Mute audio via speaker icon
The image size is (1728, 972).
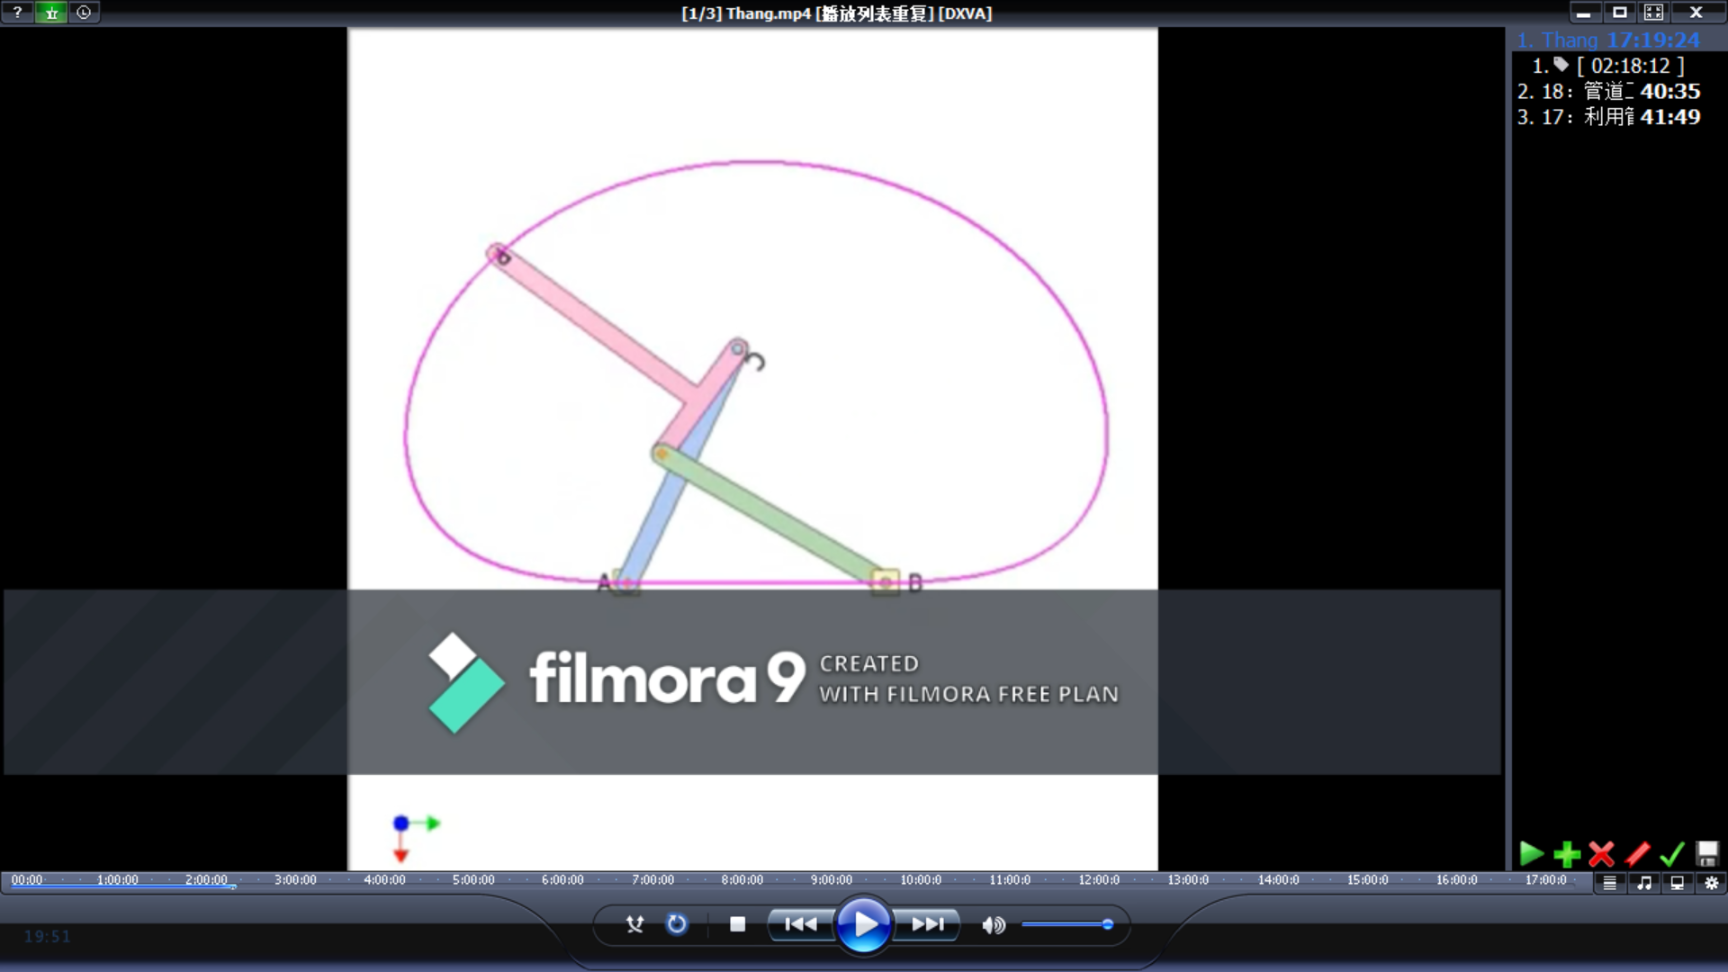(993, 925)
